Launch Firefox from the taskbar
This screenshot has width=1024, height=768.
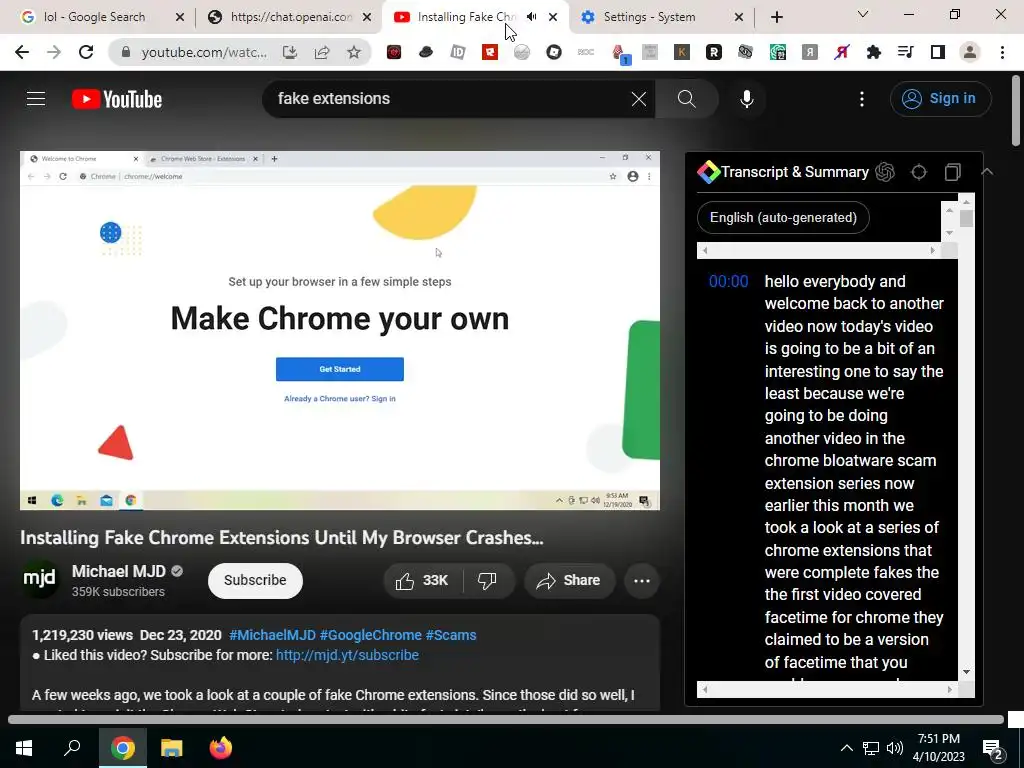(x=221, y=748)
